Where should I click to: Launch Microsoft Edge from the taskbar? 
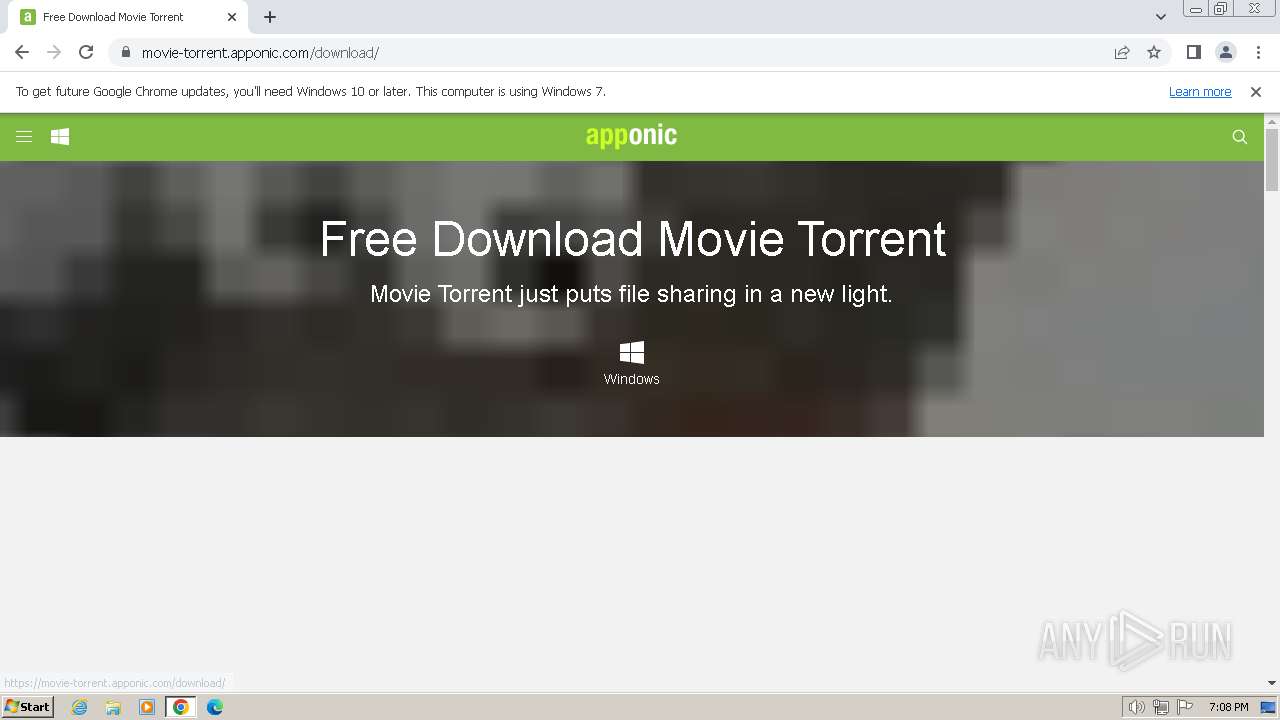click(x=215, y=707)
